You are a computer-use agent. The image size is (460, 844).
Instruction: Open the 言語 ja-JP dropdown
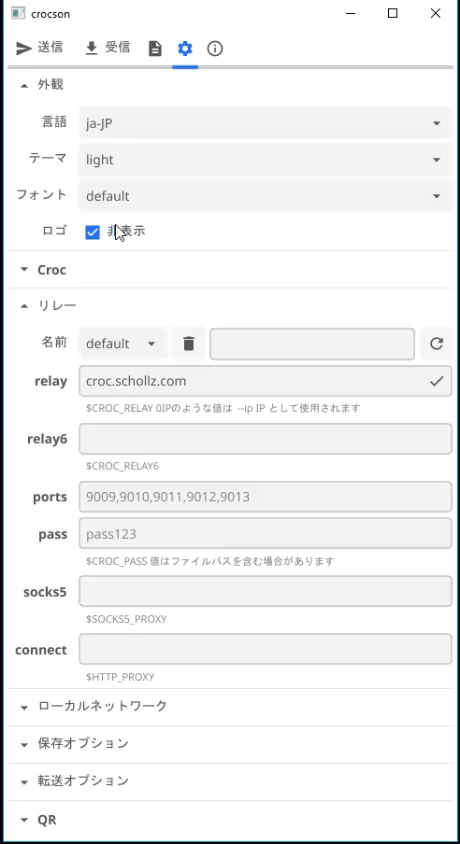pos(265,123)
